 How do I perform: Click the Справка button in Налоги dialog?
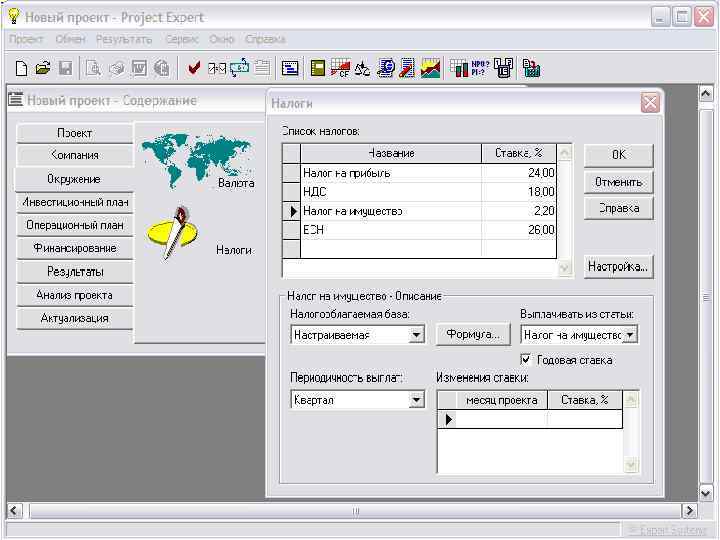click(x=619, y=208)
